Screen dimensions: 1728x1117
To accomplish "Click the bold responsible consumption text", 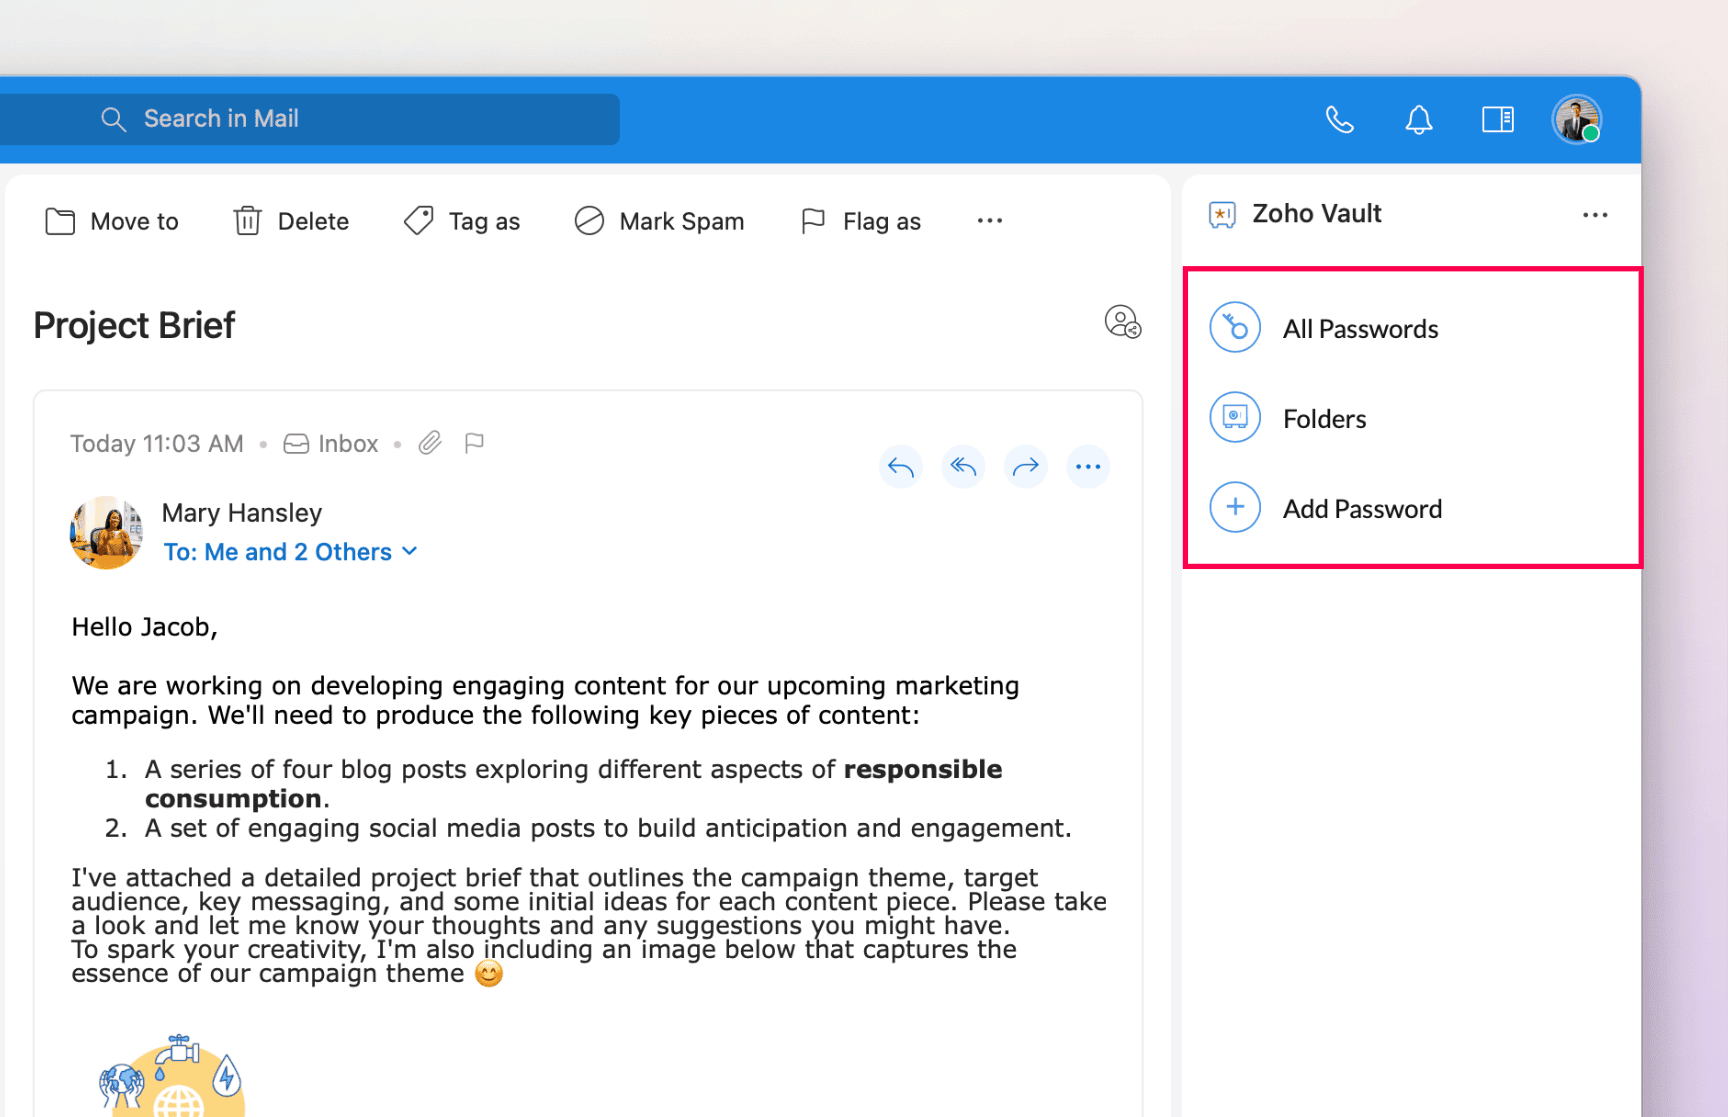I will tap(573, 784).
